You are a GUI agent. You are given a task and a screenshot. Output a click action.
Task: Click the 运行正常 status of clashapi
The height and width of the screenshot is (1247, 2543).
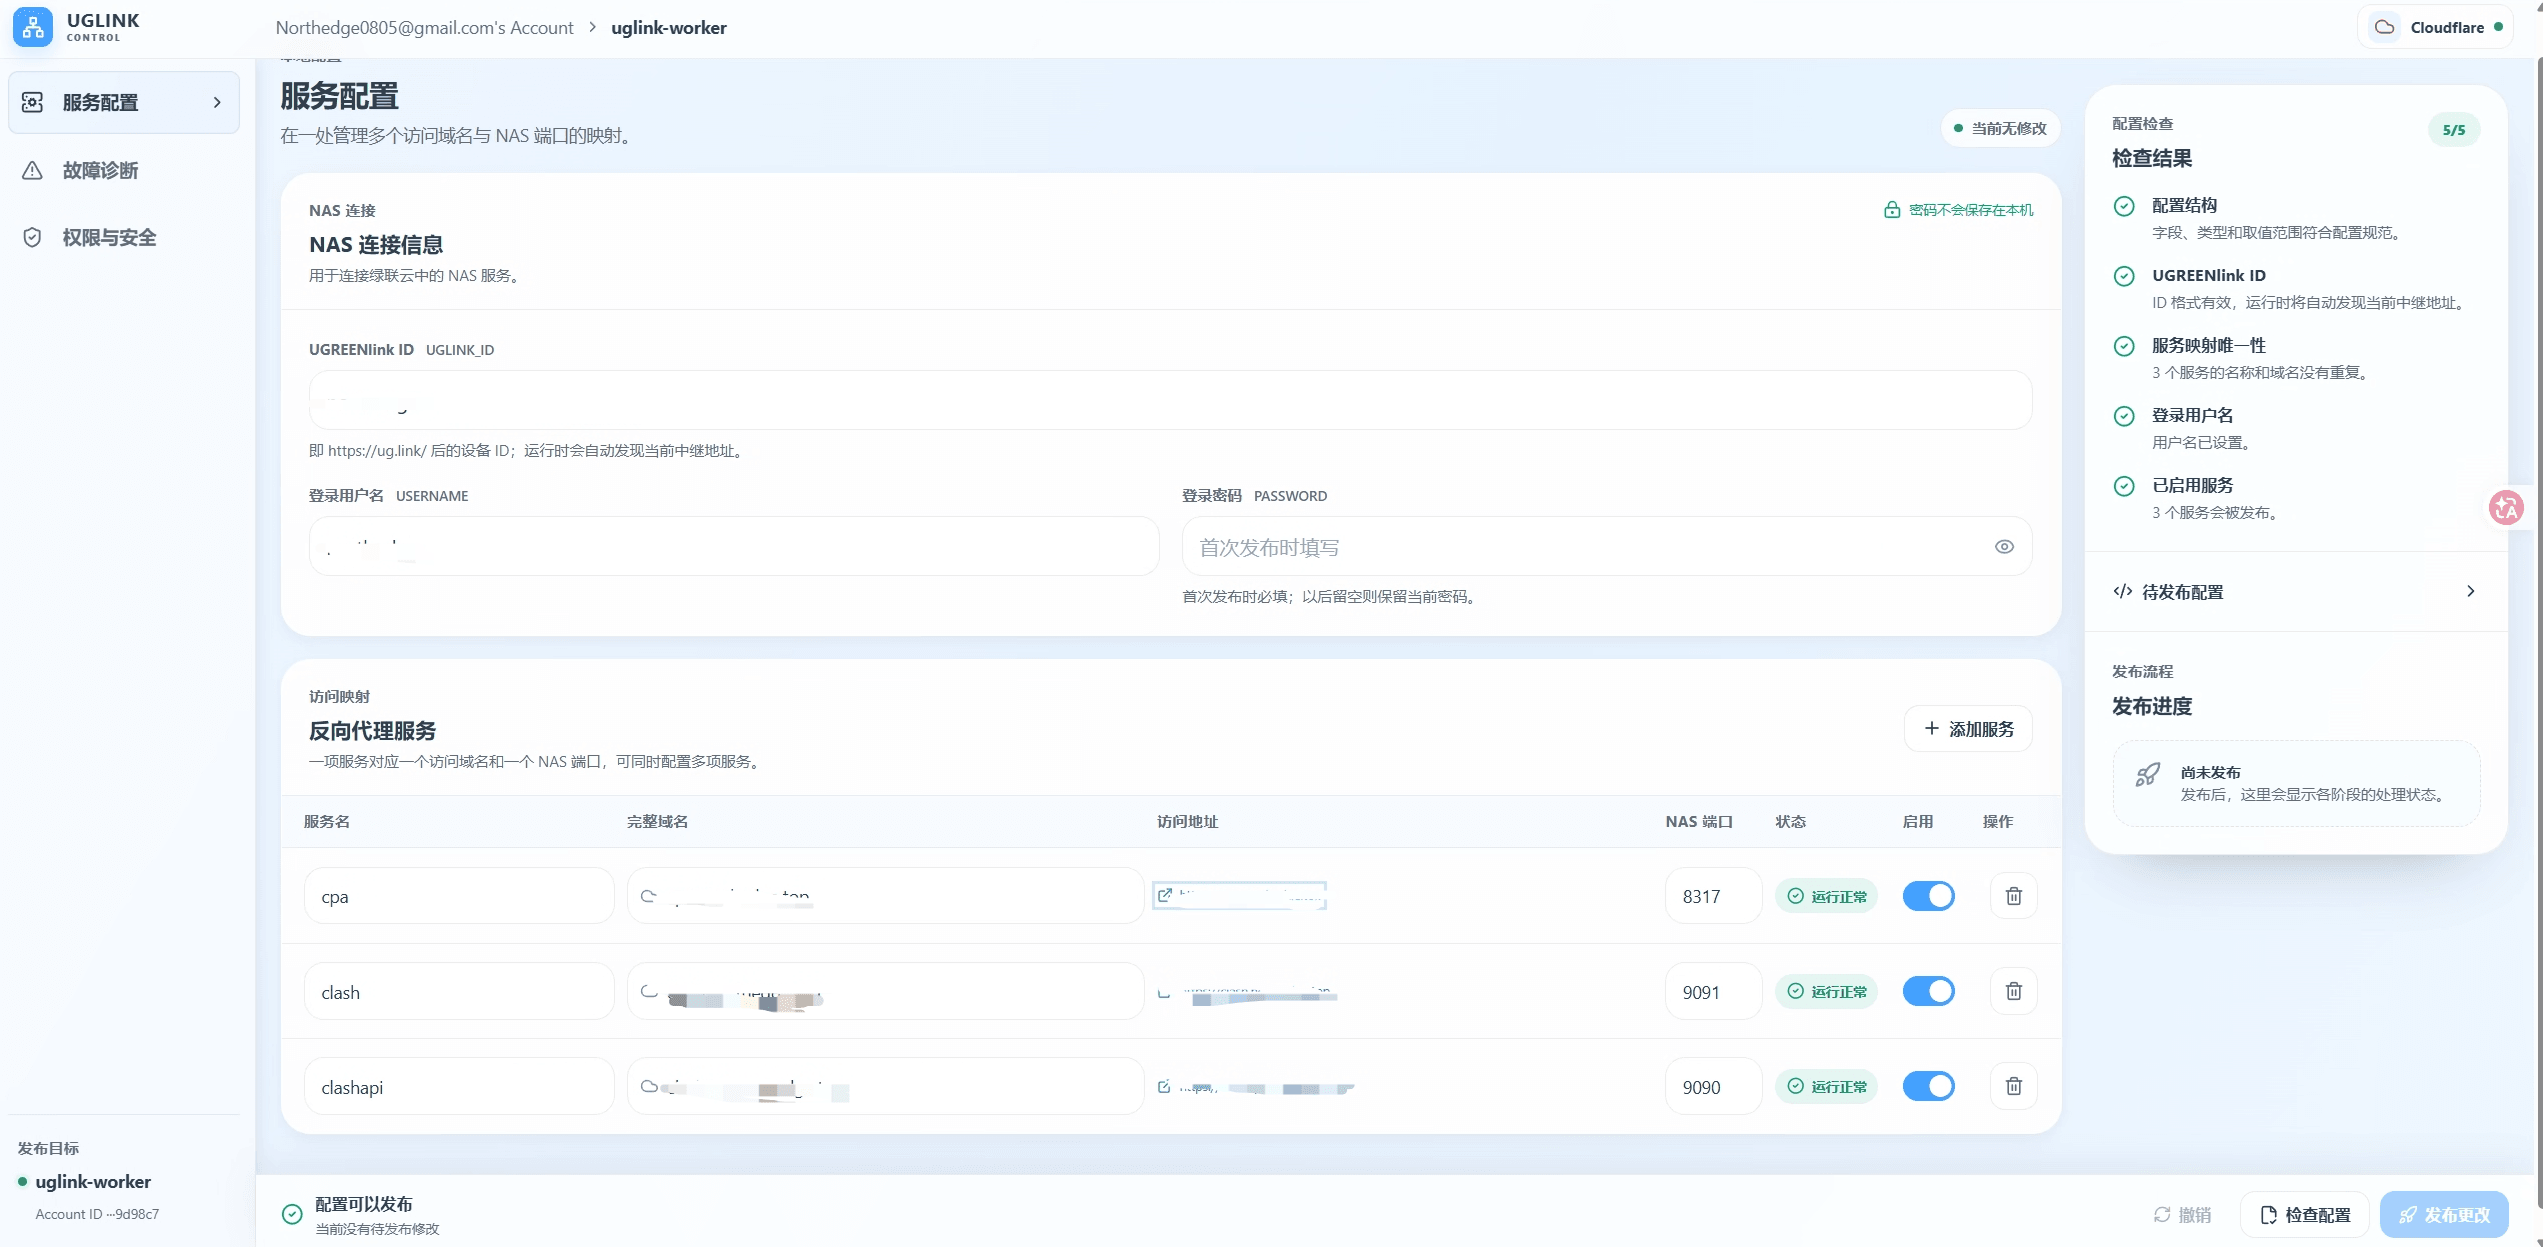pos(1827,1086)
